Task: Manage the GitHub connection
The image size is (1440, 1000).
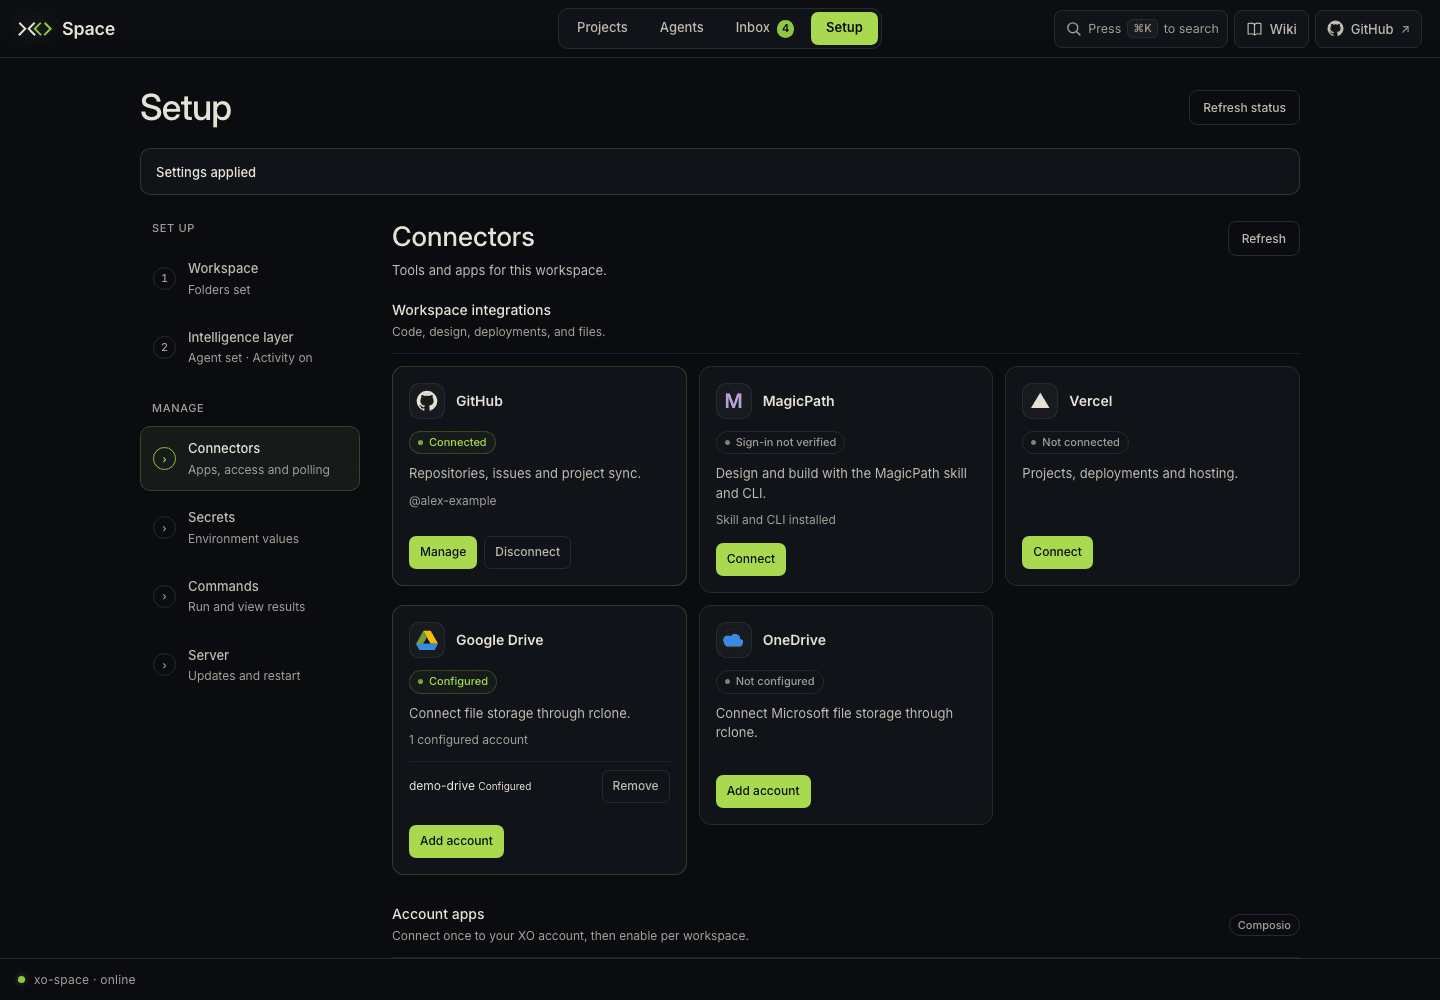Action: point(443,552)
